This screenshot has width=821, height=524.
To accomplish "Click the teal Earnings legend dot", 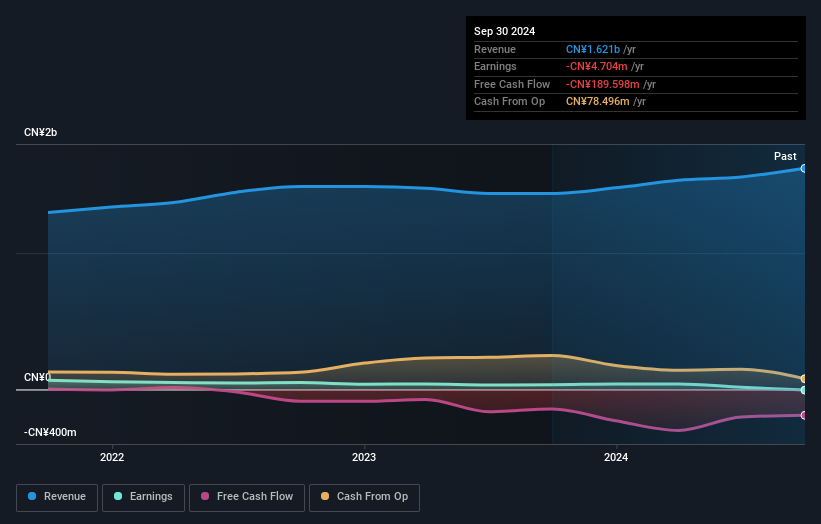I will click(x=118, y=496).
